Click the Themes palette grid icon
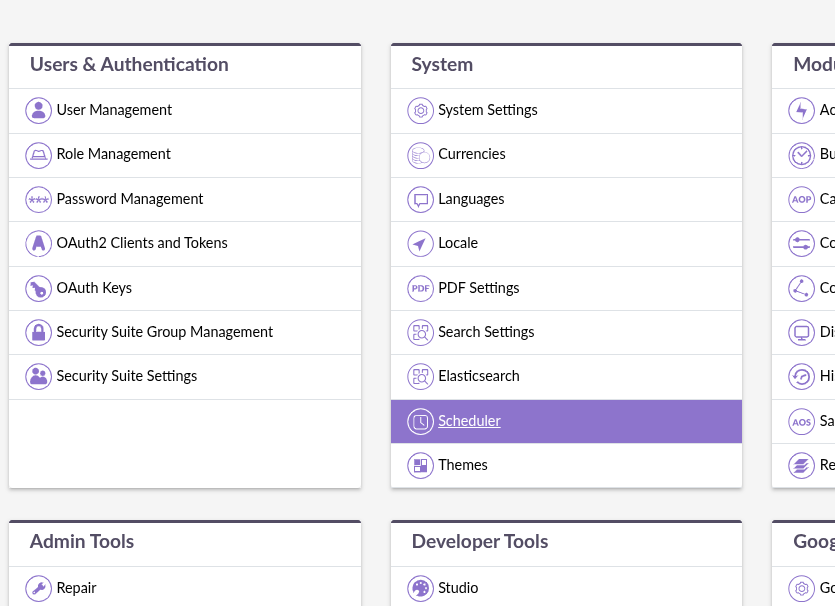The width and height of the screenshot is (835, 606). coord(420,465)
